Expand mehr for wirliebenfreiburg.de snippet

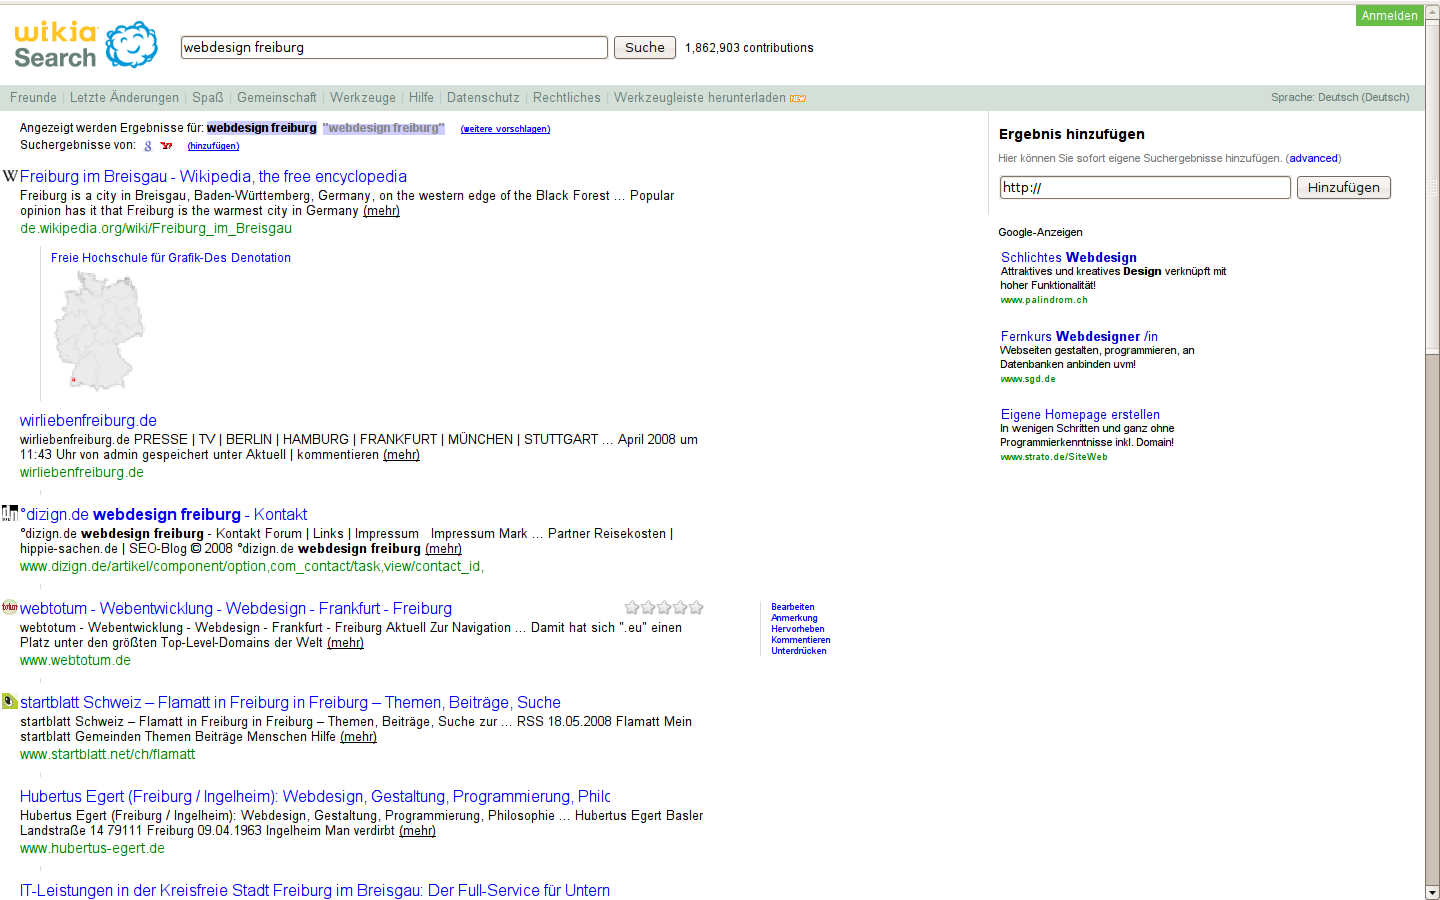click(x=401, y=455)
